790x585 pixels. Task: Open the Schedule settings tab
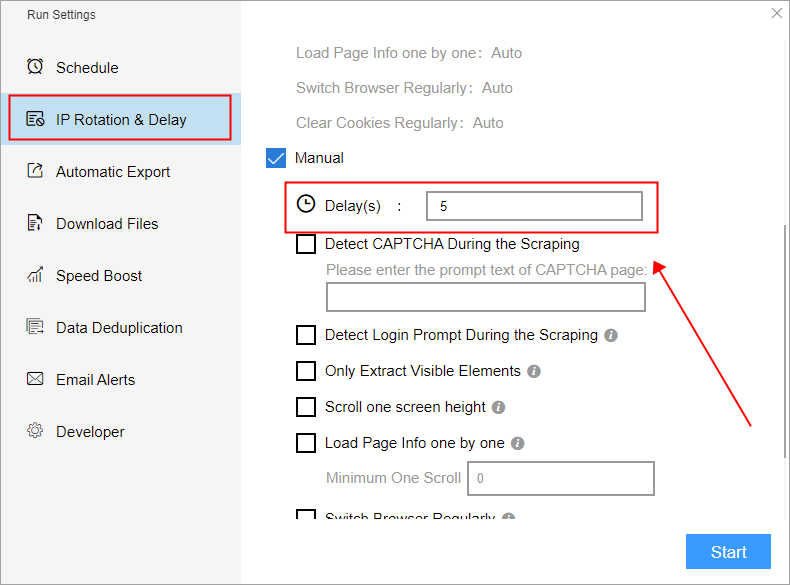pyautogui.click(x=87, y=68)
